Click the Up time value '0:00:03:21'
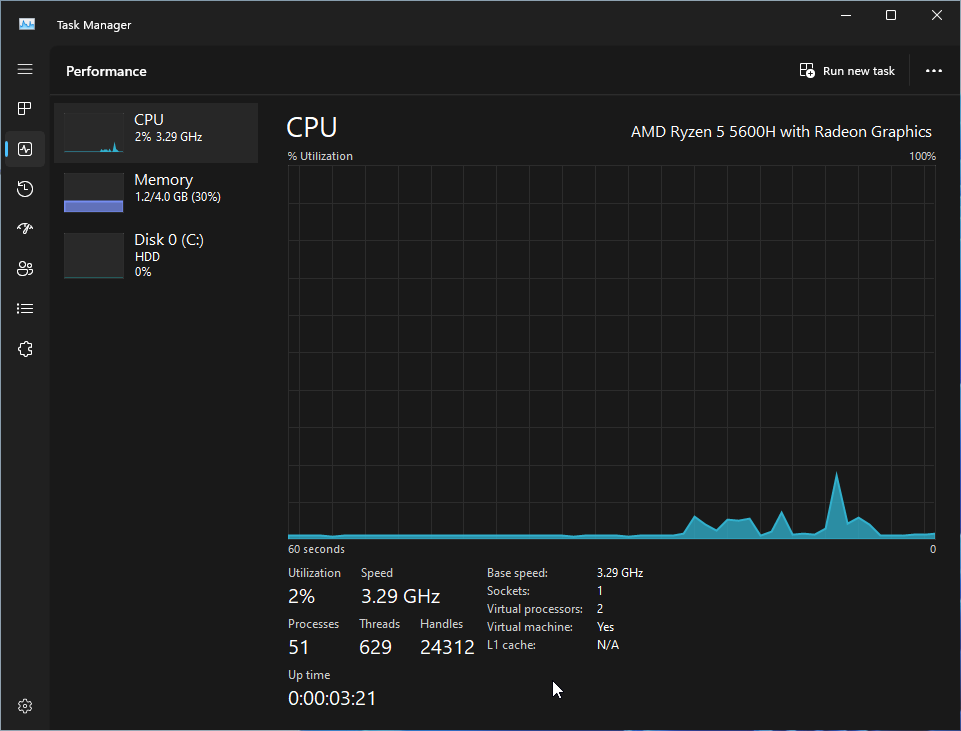The height and width of the screenshot is (731, 961). (x=332, y=698)
